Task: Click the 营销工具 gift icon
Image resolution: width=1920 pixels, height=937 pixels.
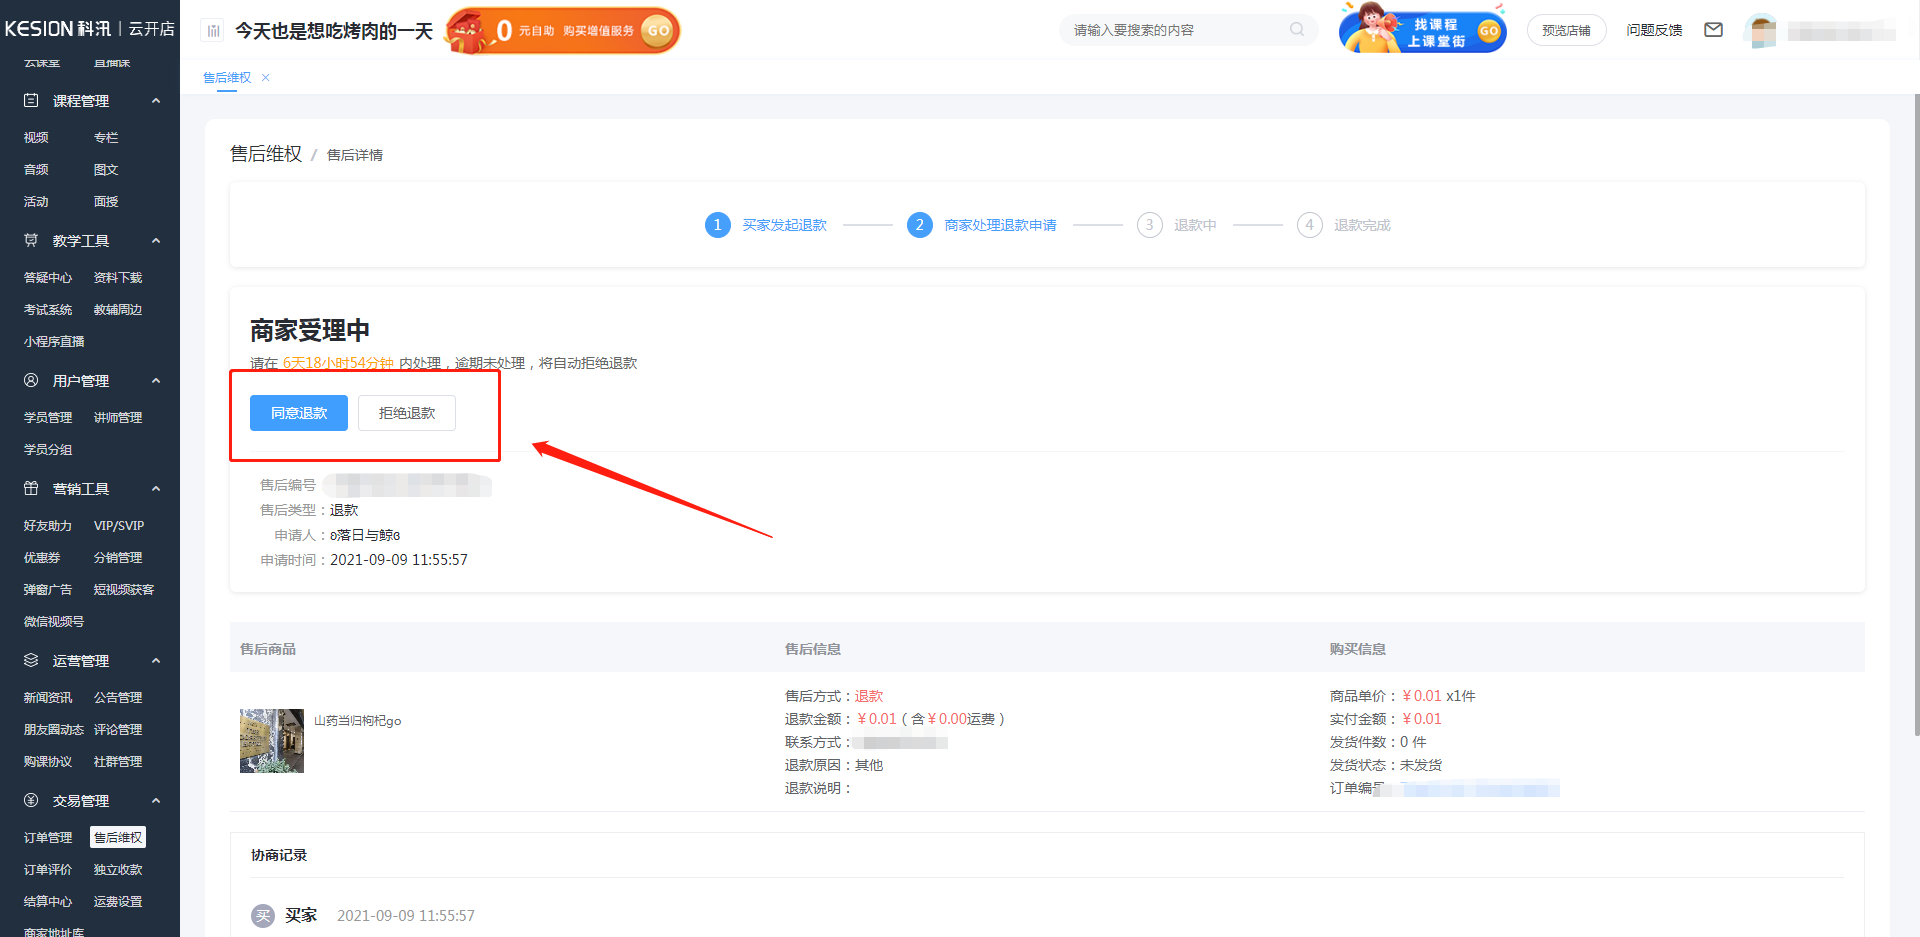Action: coord(31,489)
